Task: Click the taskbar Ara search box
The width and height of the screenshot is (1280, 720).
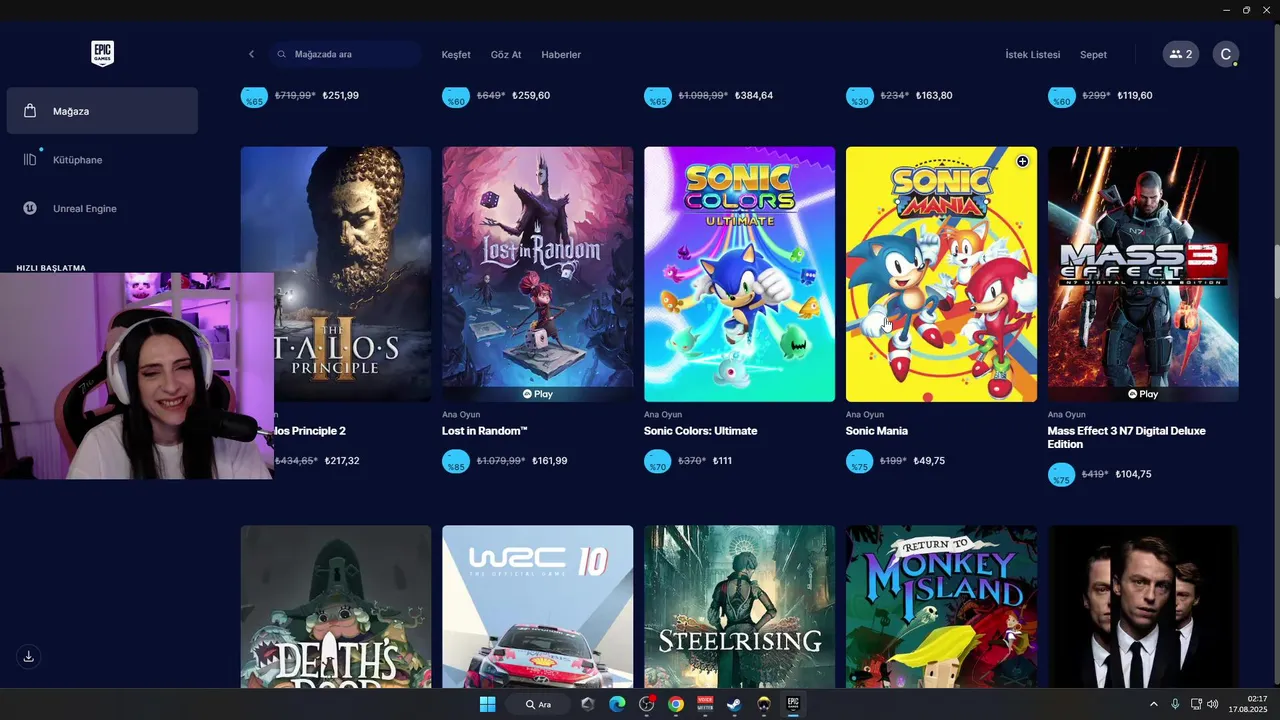Action: pyautogui.click(x=540, y=704)
